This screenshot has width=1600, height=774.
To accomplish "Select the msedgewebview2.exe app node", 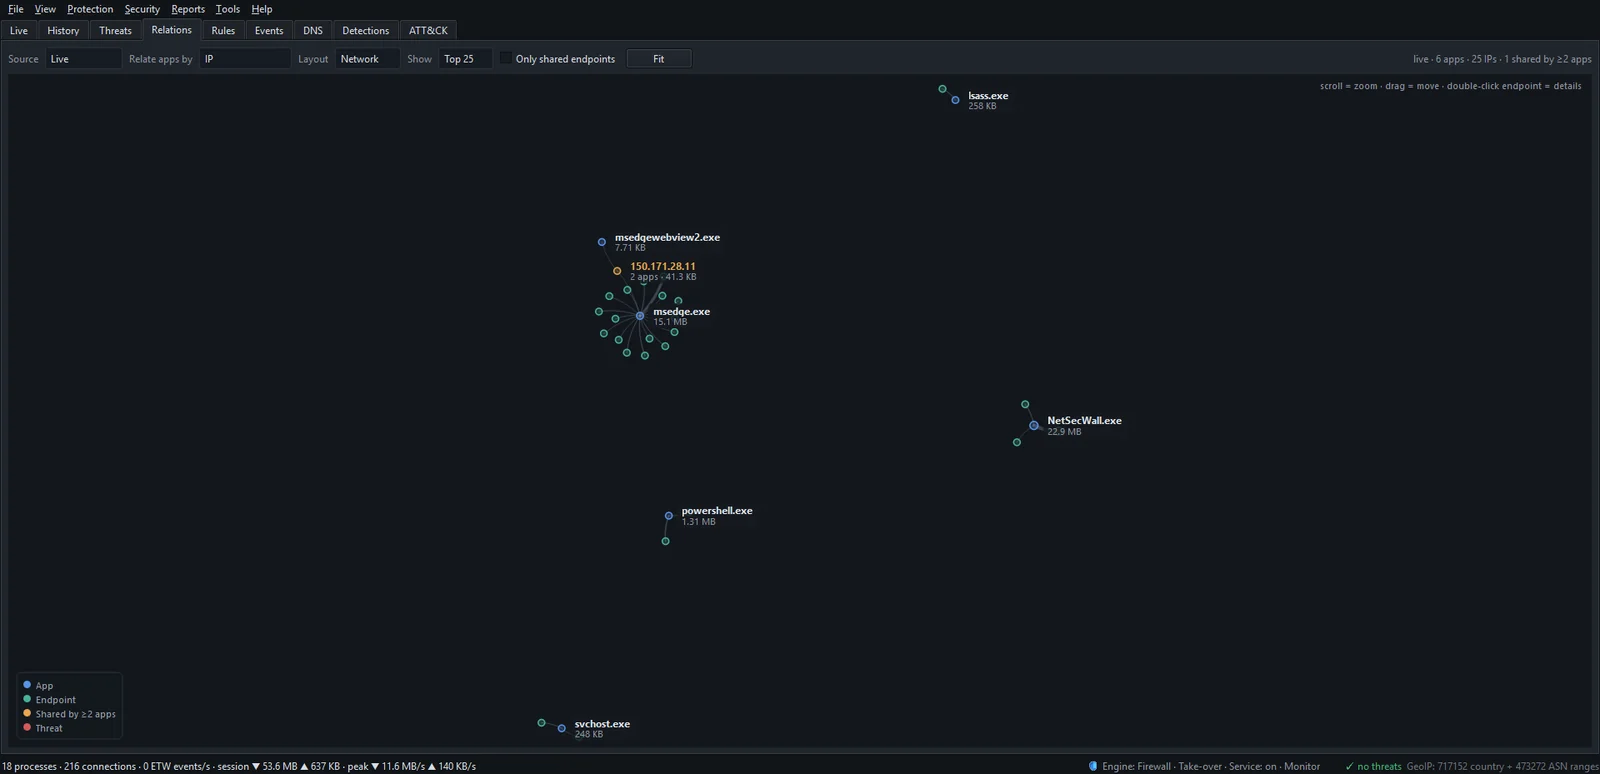I will click(x=602, y=242).
